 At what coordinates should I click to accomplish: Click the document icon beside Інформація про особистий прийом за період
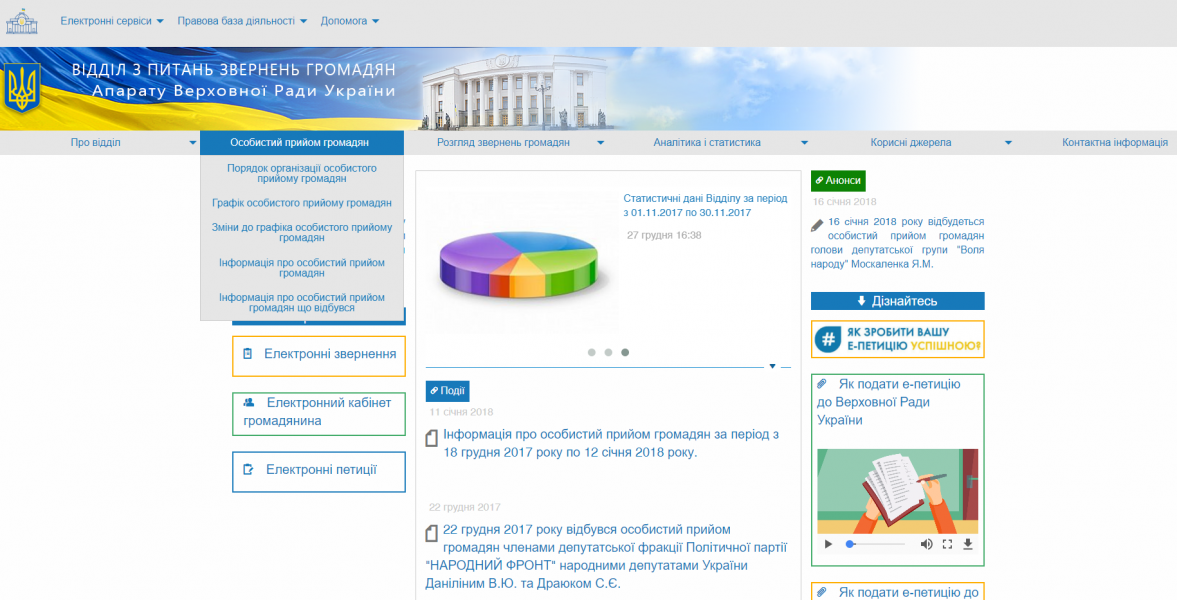click(432, 438)
